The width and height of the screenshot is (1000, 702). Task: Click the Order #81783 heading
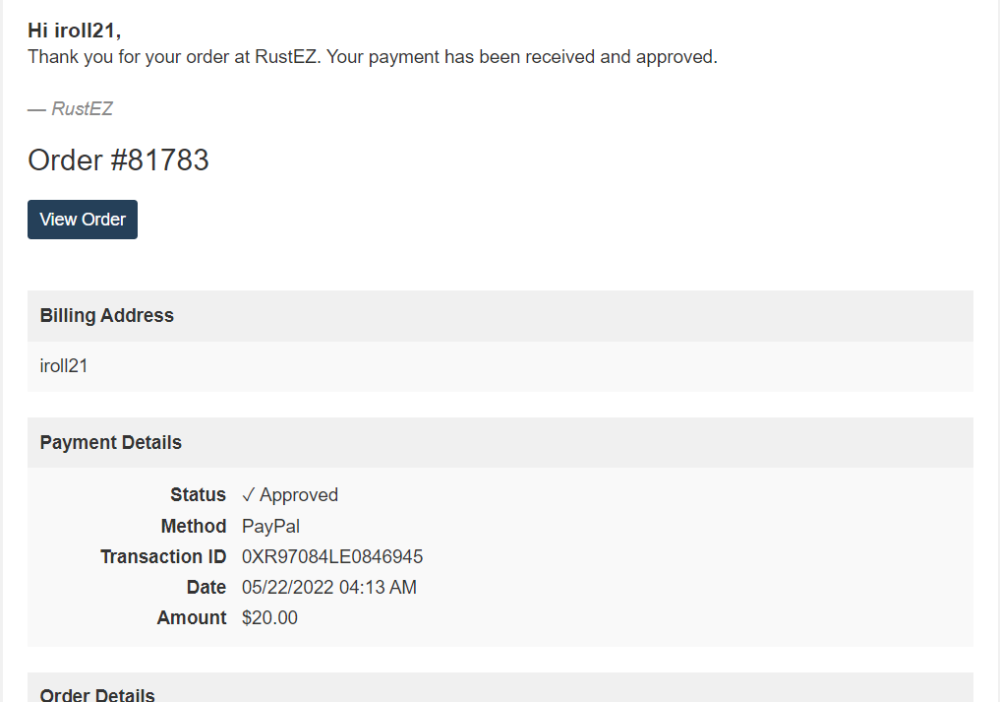(118, 160)
